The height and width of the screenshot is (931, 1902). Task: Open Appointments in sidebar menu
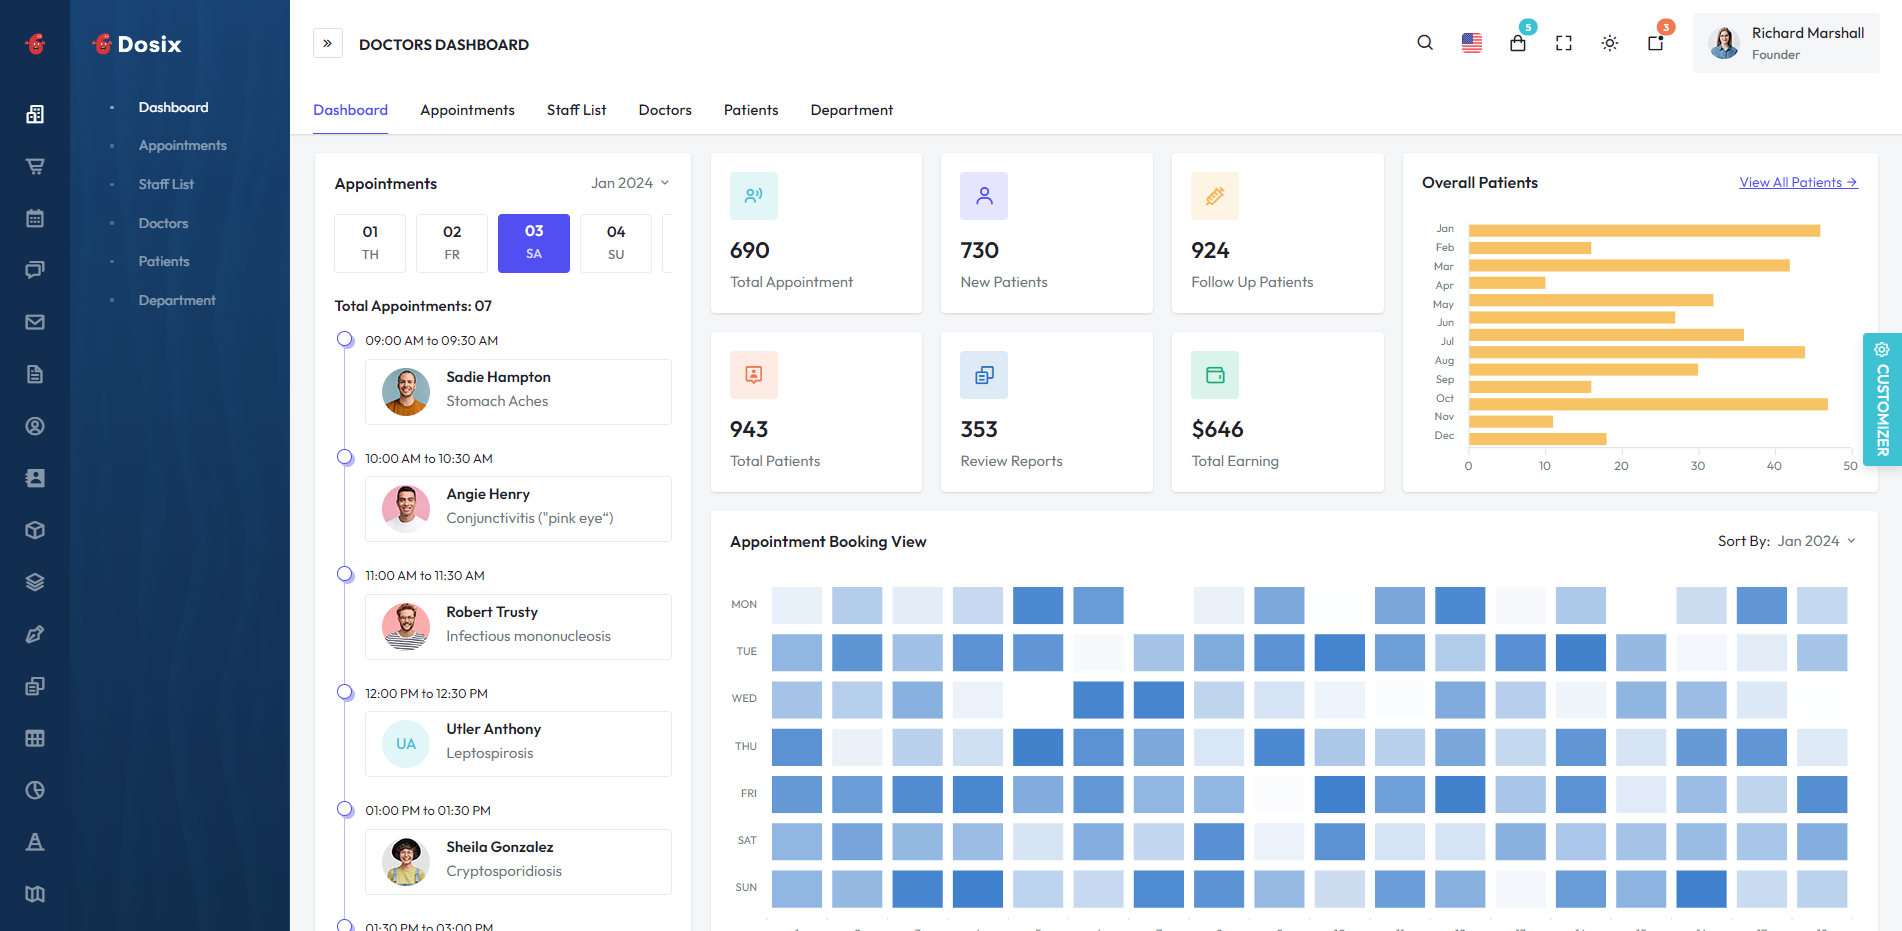[x=182, y=145]
